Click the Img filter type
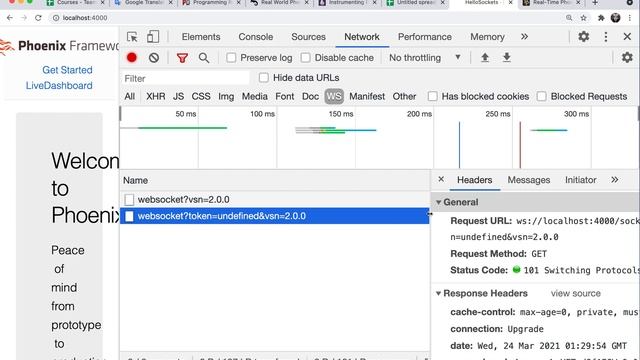 click(226, 96)
